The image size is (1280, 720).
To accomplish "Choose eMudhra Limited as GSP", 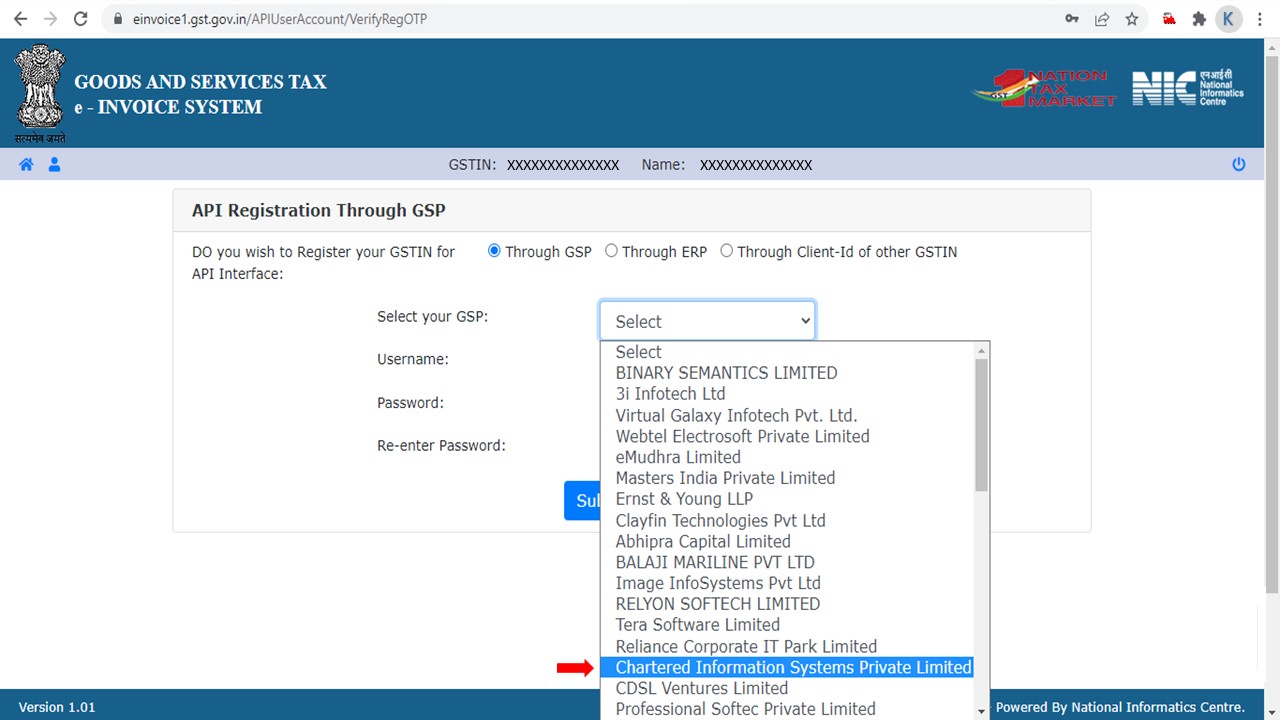I will (787, 457).
